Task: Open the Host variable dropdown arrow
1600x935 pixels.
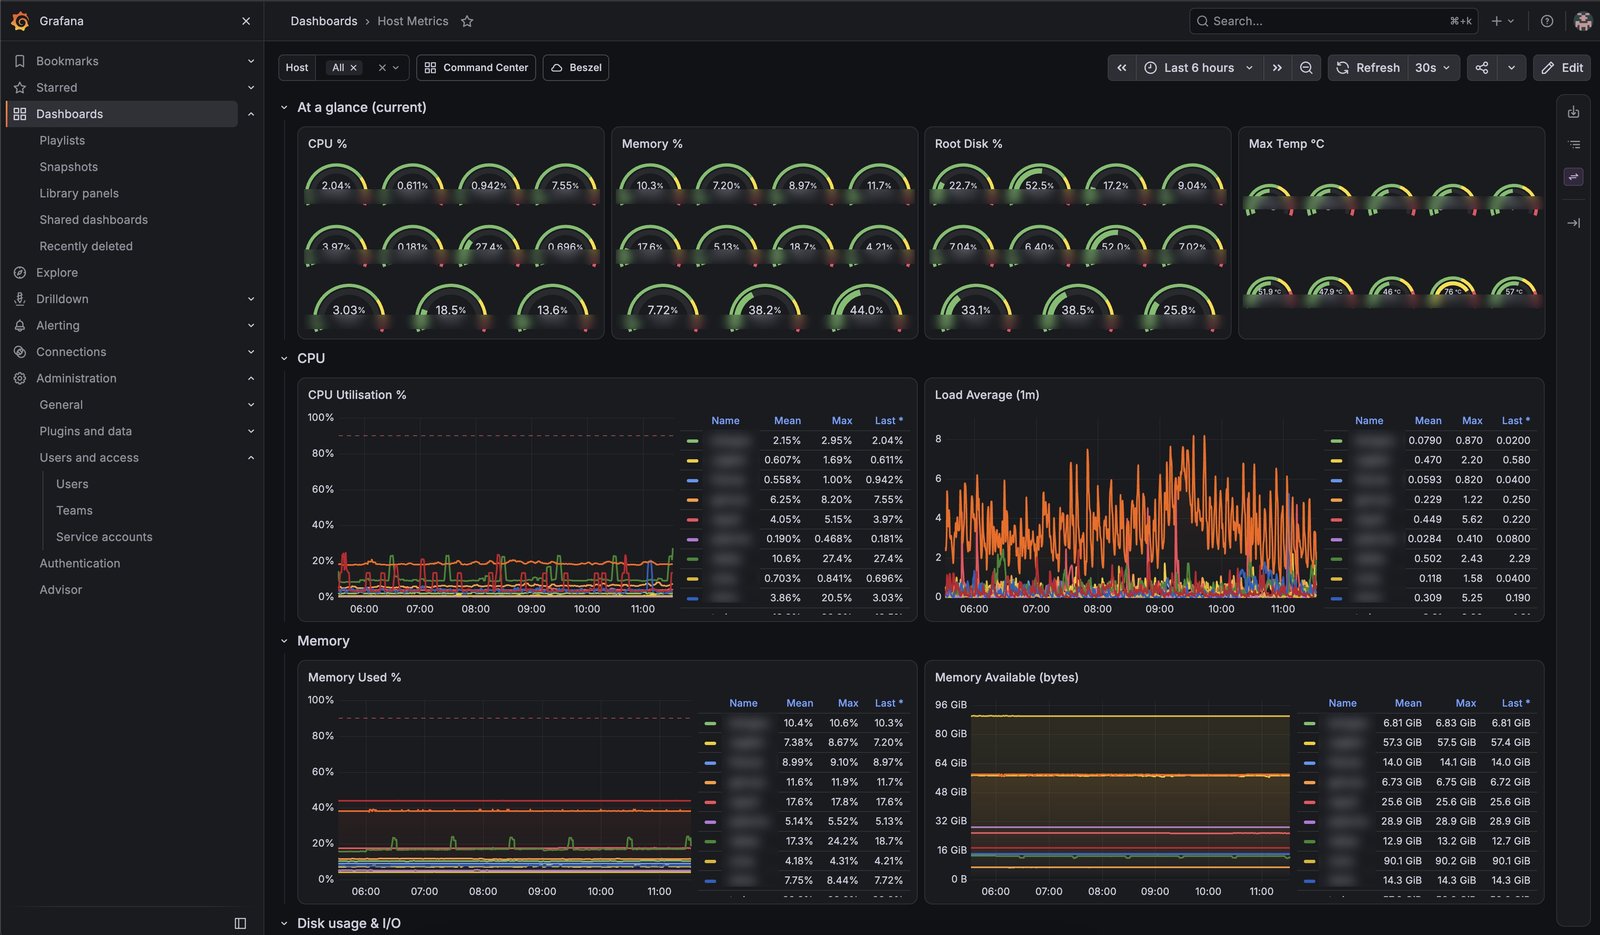Action: click(x=396, y=68)
